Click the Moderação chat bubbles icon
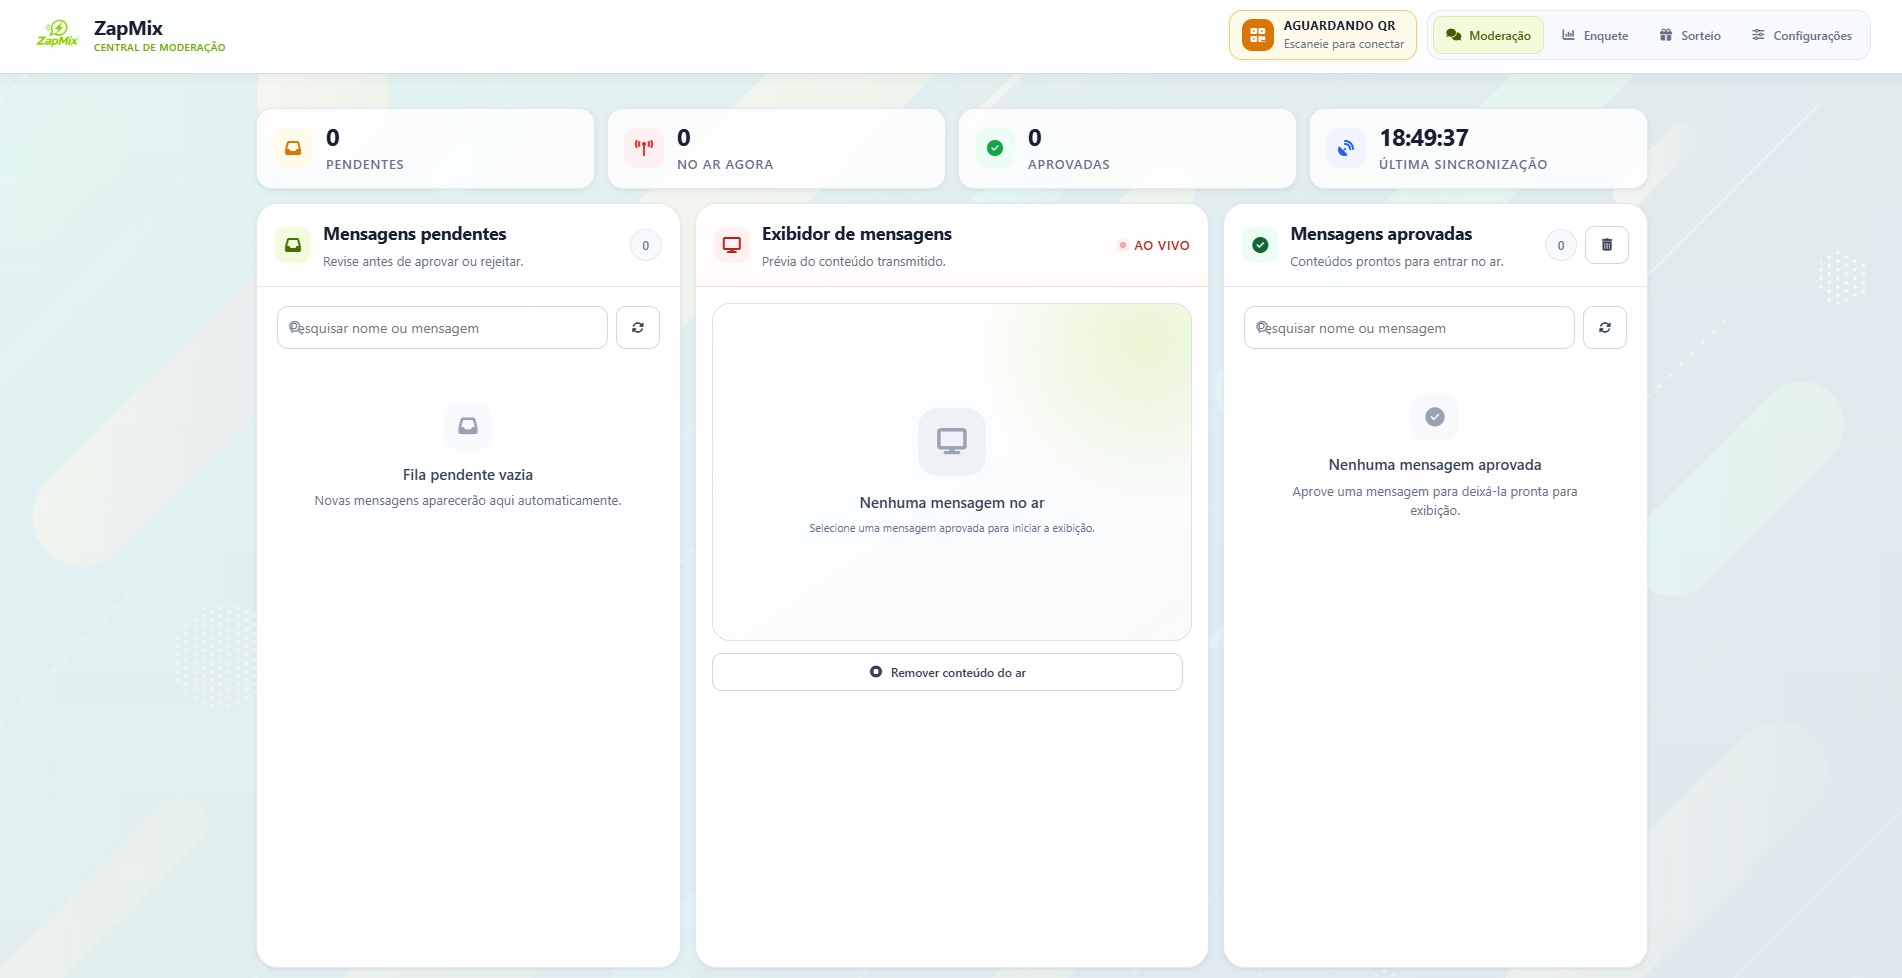The width and height of the screenshot is (1902, 978). [x=1454, y=35]
